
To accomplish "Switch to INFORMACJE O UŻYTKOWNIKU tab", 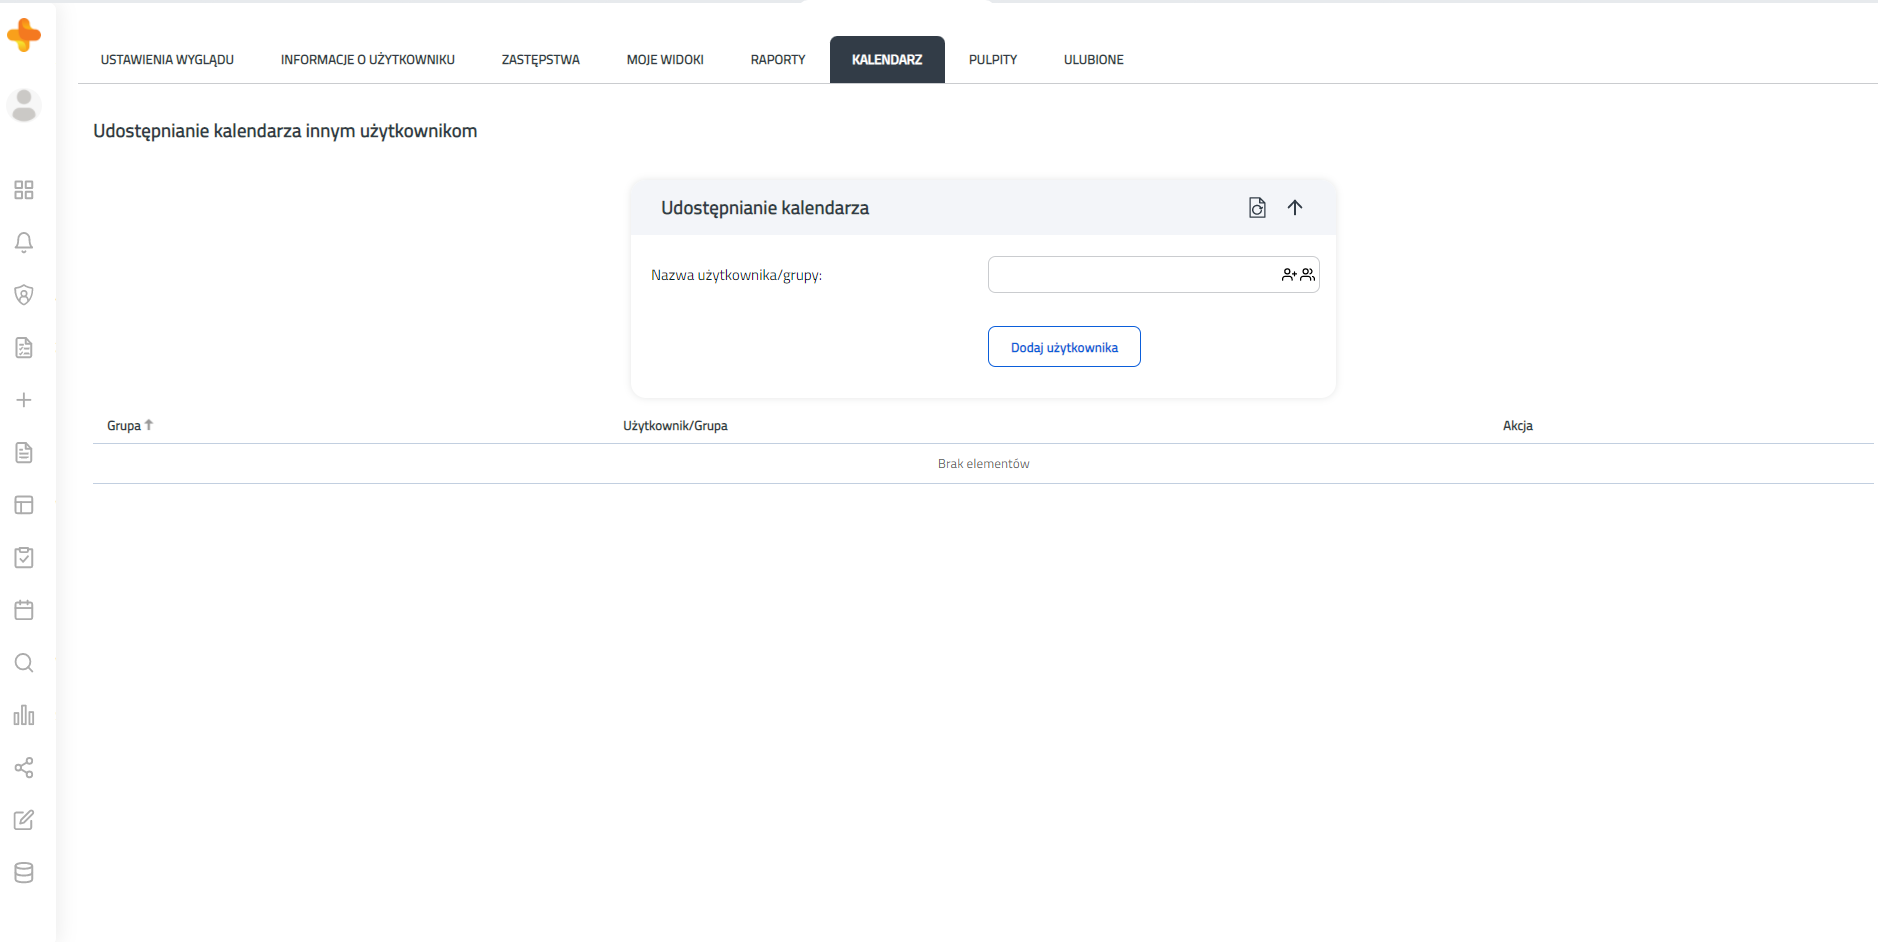I will [368, 60].
